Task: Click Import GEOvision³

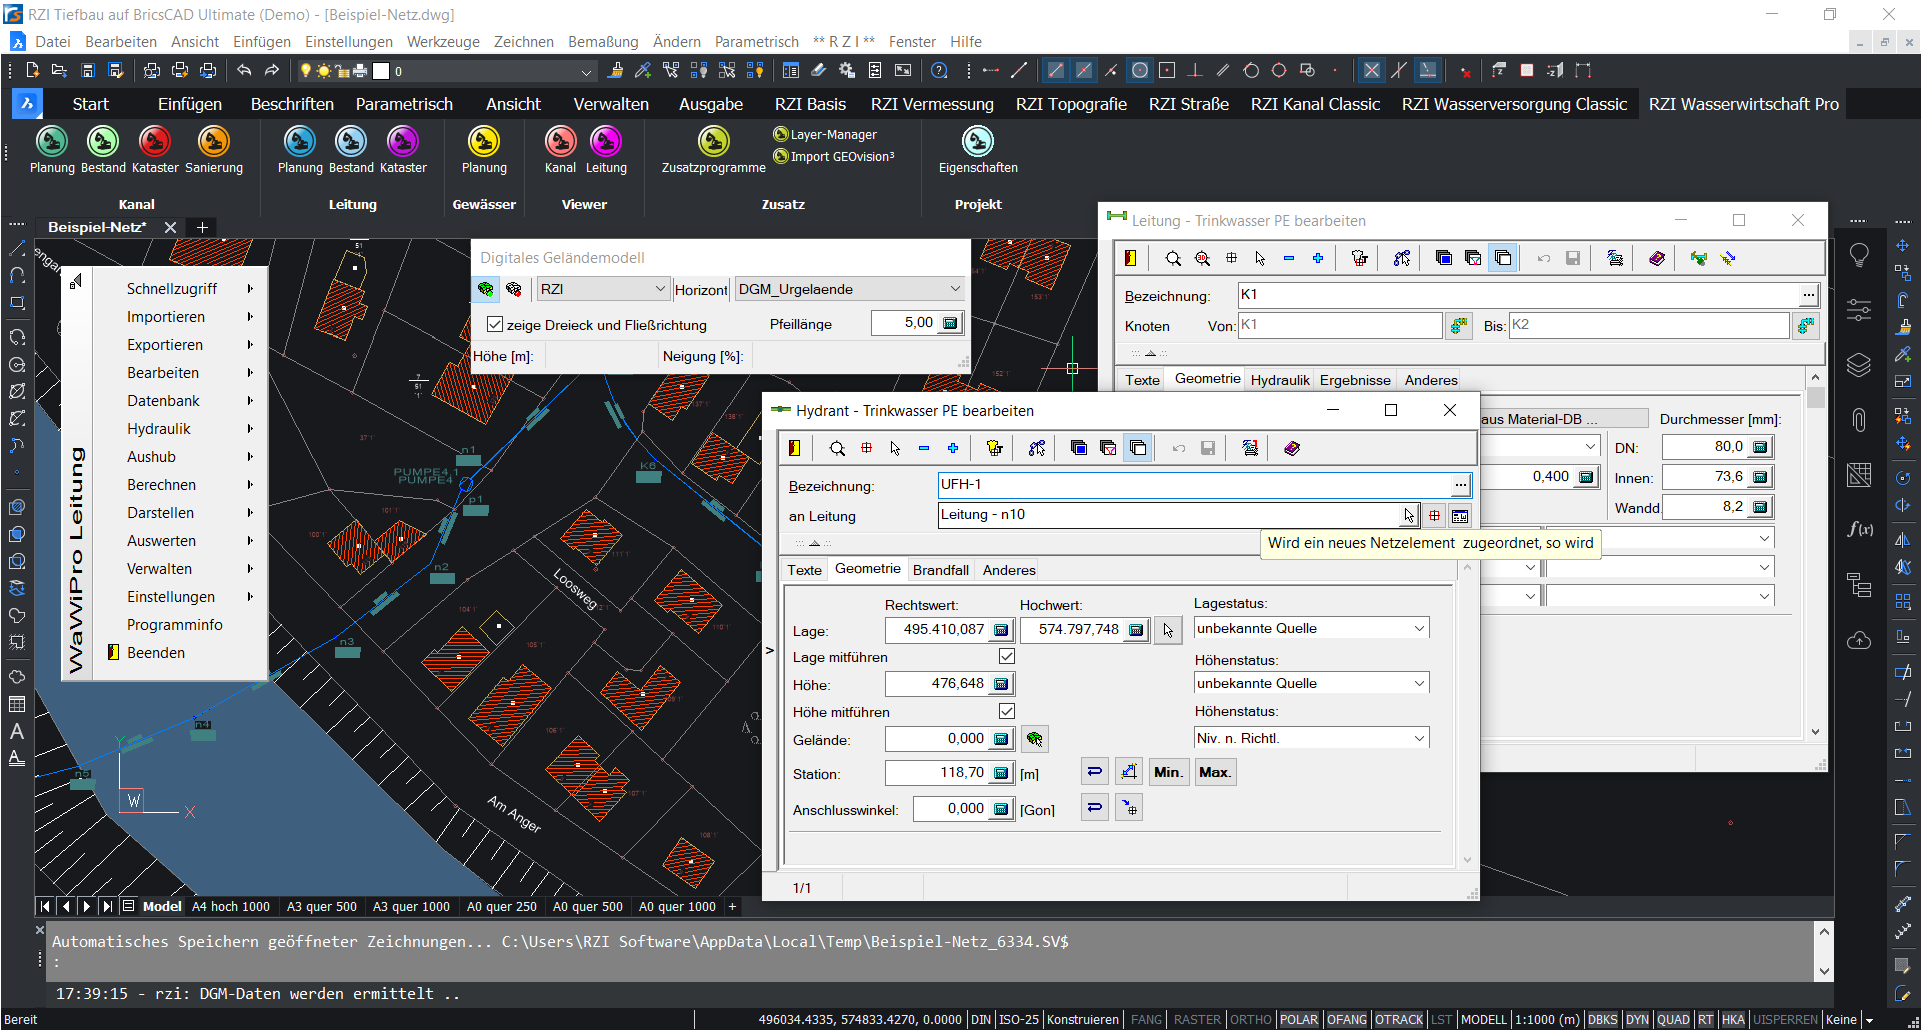Action: click(x=834, y=156)
